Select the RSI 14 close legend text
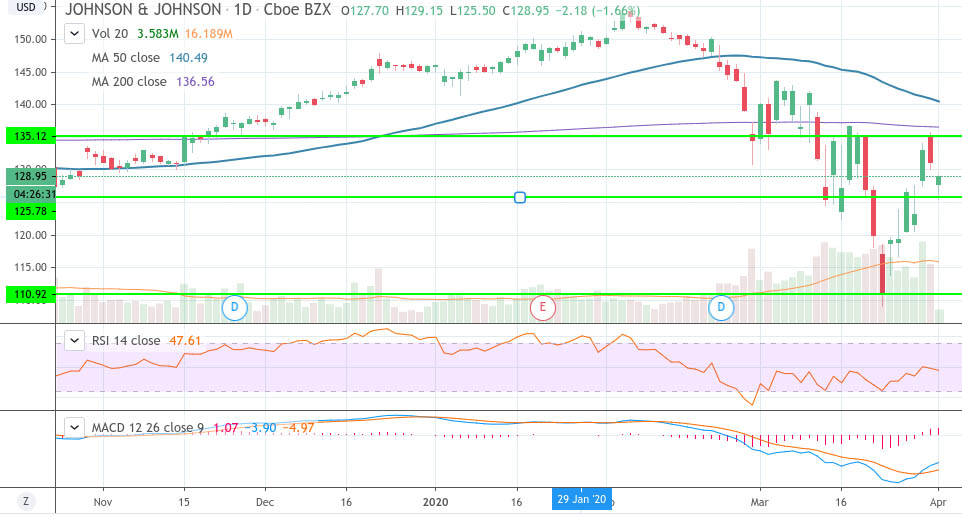Image resolution: width=962 pixels, height=517 pixels. pyautogui.click(x=126, y=340)
